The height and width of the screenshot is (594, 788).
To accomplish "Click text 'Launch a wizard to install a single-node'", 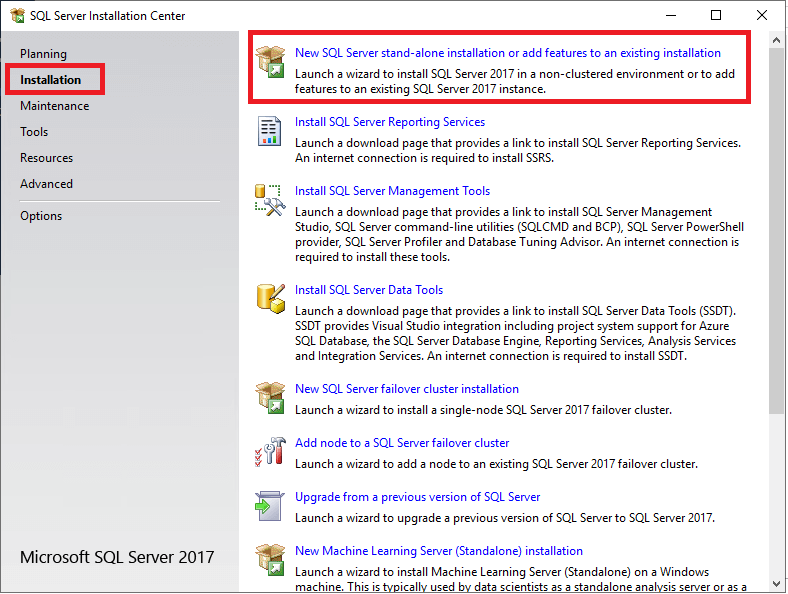I will [400, 410].
